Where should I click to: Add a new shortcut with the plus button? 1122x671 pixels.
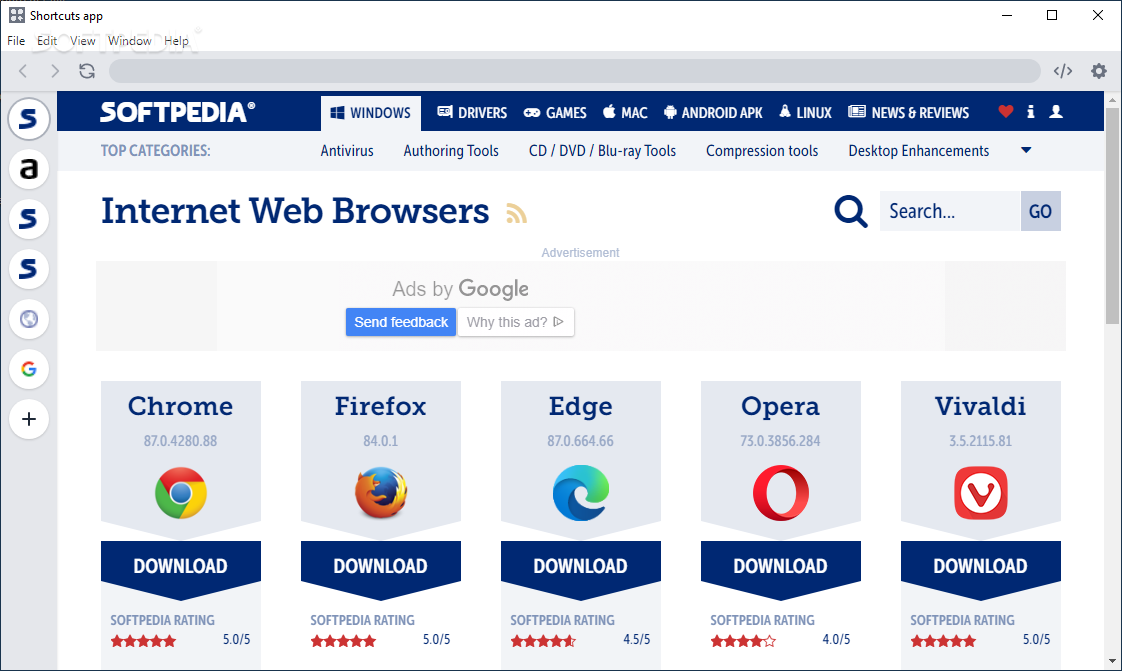29,419
